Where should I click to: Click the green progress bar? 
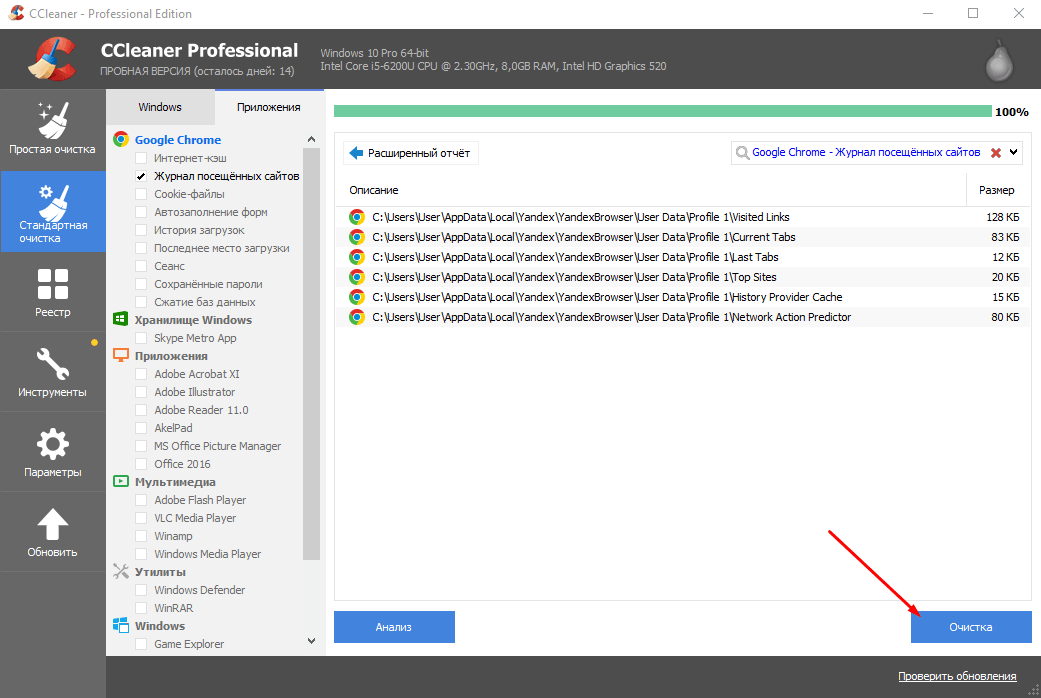[662, 112]
